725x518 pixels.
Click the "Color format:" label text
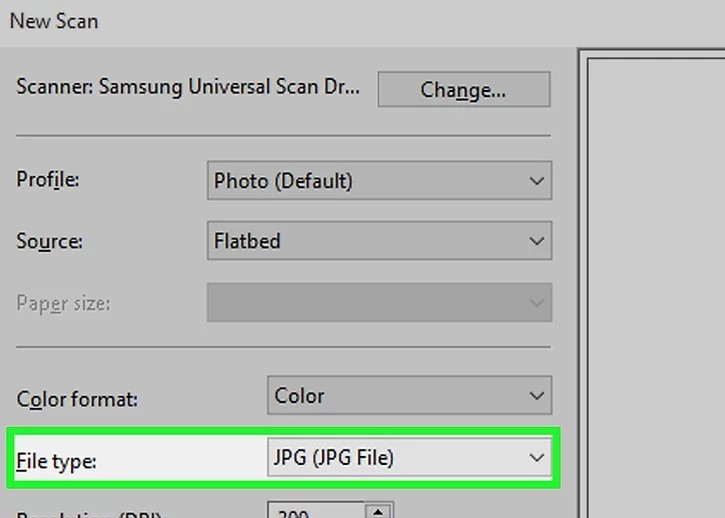point(77,399)
